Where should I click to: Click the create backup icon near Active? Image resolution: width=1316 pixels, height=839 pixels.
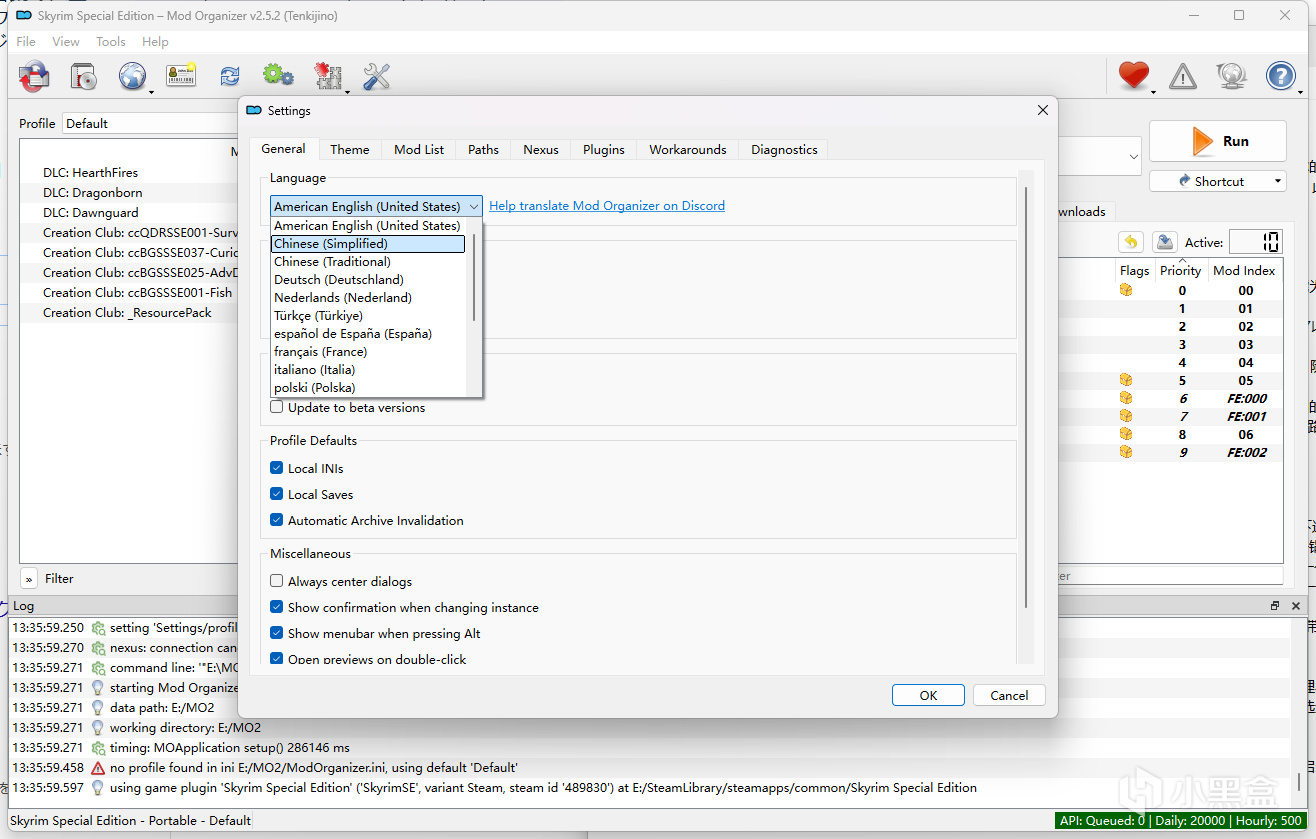coord(1164,242)
